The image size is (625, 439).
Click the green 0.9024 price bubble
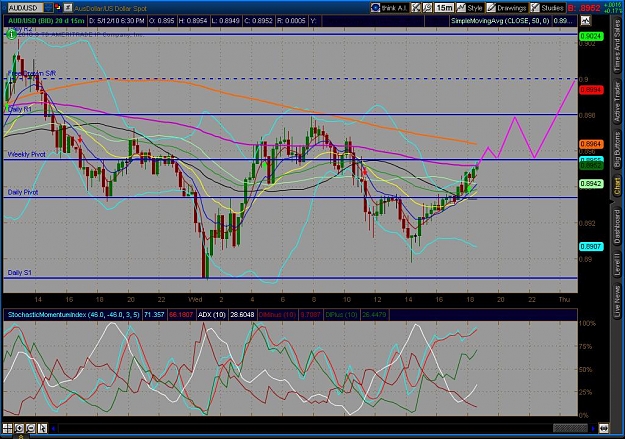tap(591, 36)
